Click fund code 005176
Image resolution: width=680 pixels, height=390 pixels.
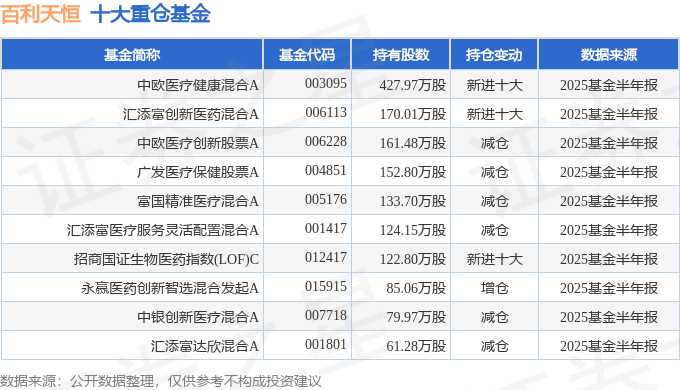(326, 200)
